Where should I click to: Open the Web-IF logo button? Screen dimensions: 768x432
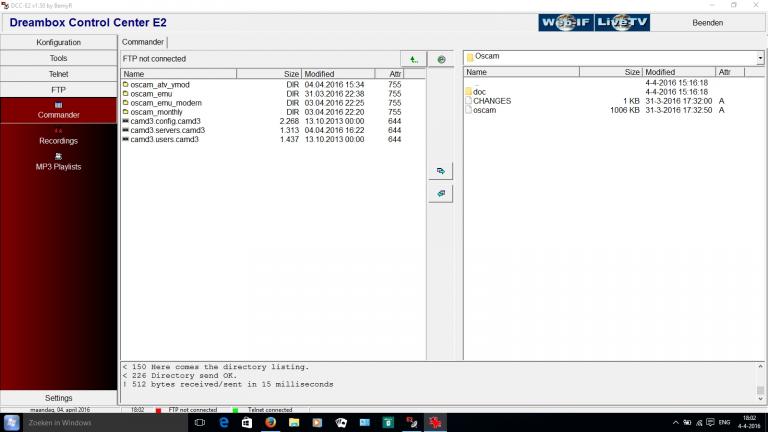565,22
